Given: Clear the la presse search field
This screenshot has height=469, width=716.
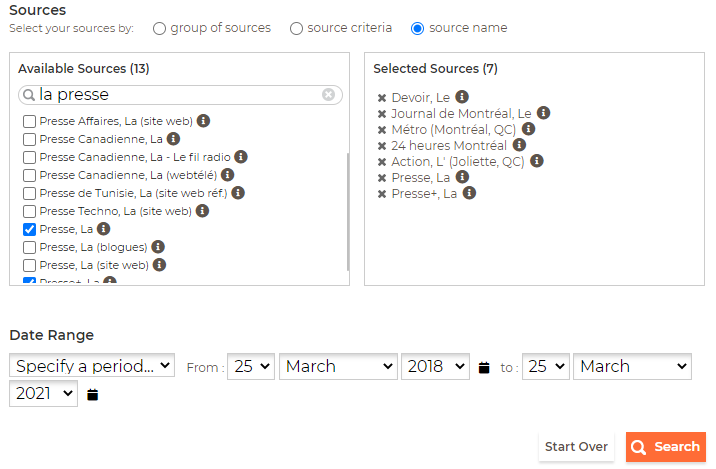Looking at the screenshot, I should 328,95.
